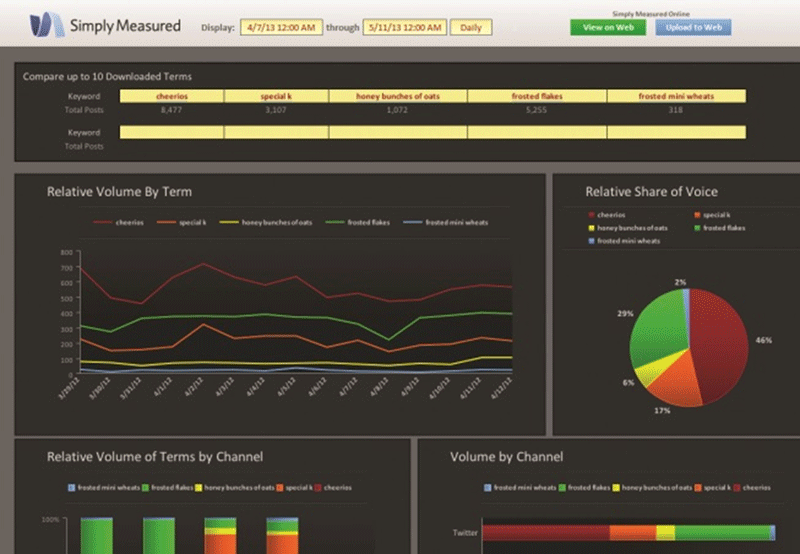The width and height of the screenshot is (800, 554).
Task: Click the View on Web button
Action: click(608, 28)
